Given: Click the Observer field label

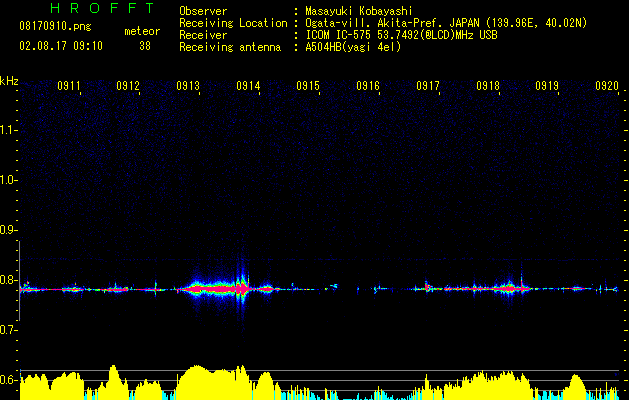Looking at the screenshot, I should pyautogui.click(x=203, y=11).
